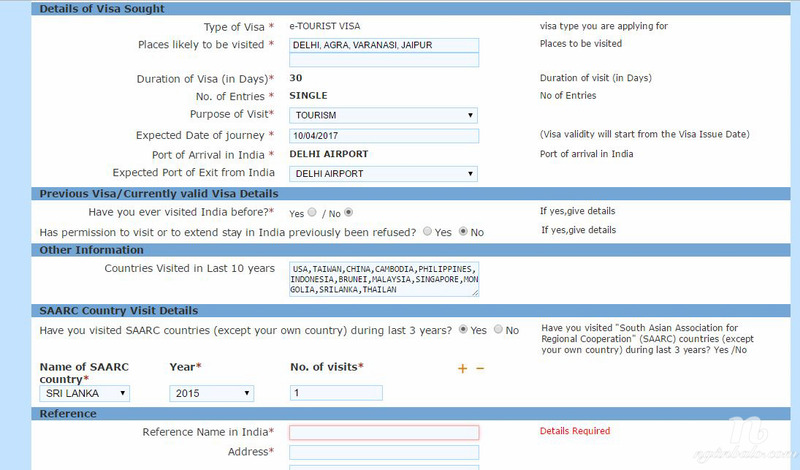Click the 'No of Entries' hint text

(568, 95)
